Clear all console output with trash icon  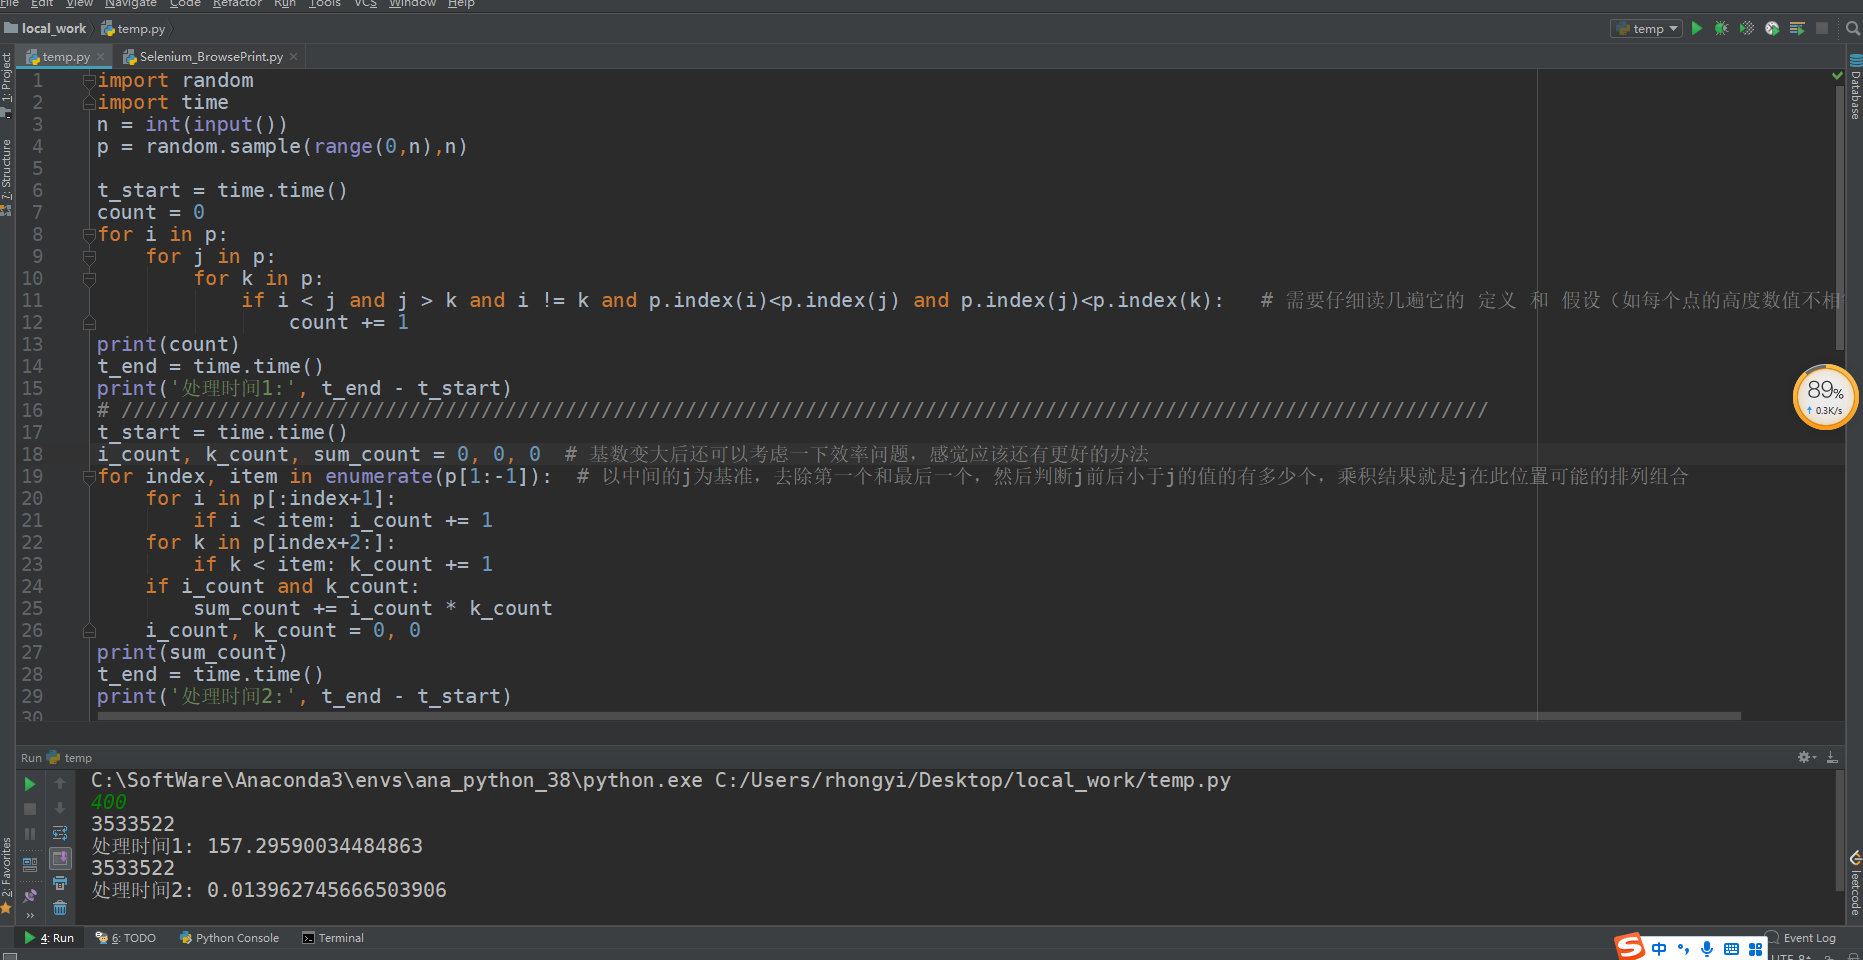point(60,908)
